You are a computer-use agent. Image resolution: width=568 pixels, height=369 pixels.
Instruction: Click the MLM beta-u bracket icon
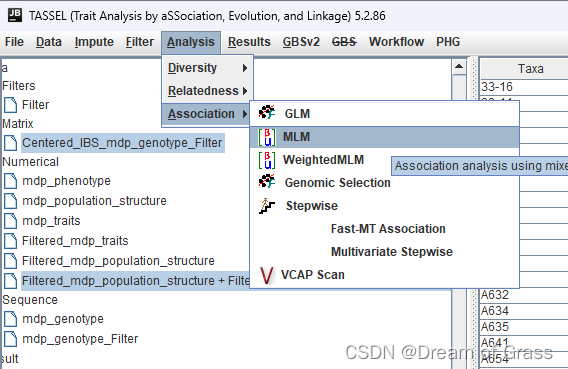click(x=267, y=137)
